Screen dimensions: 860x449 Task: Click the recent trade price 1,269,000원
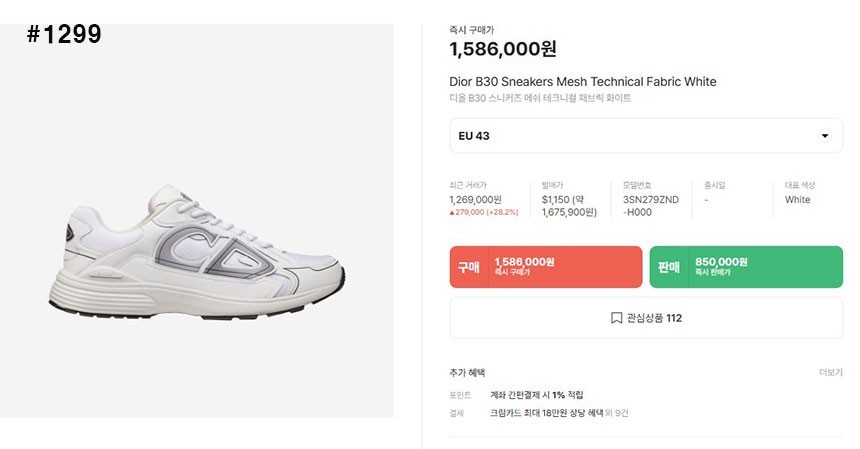point(475,200)
